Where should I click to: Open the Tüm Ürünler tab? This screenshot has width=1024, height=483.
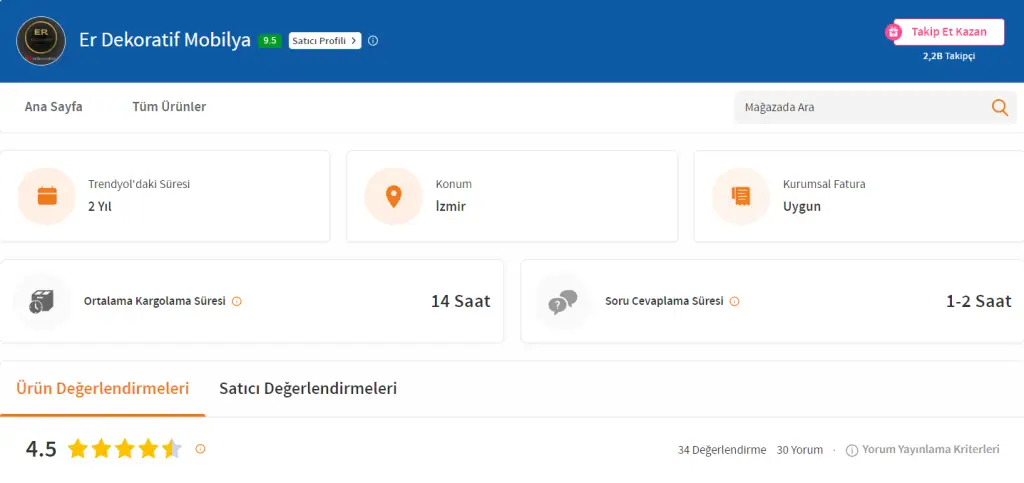pos(169,107)
